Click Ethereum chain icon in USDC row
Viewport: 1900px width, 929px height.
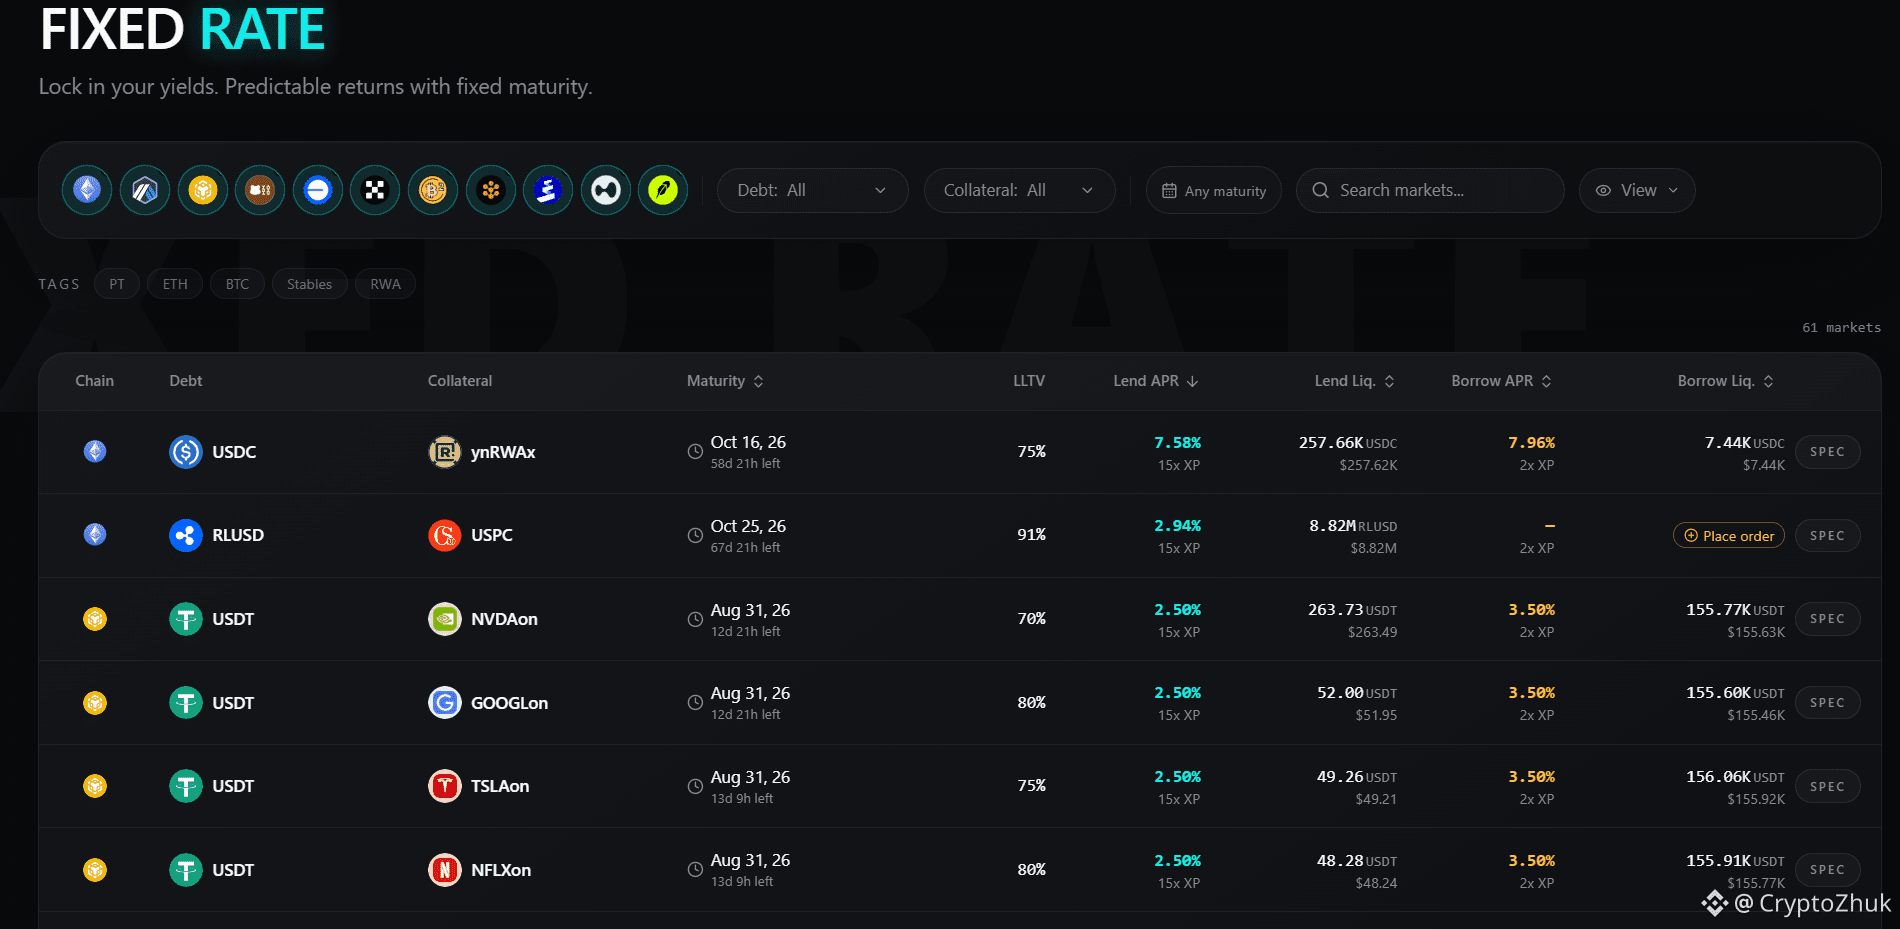[x=95, y=452]
